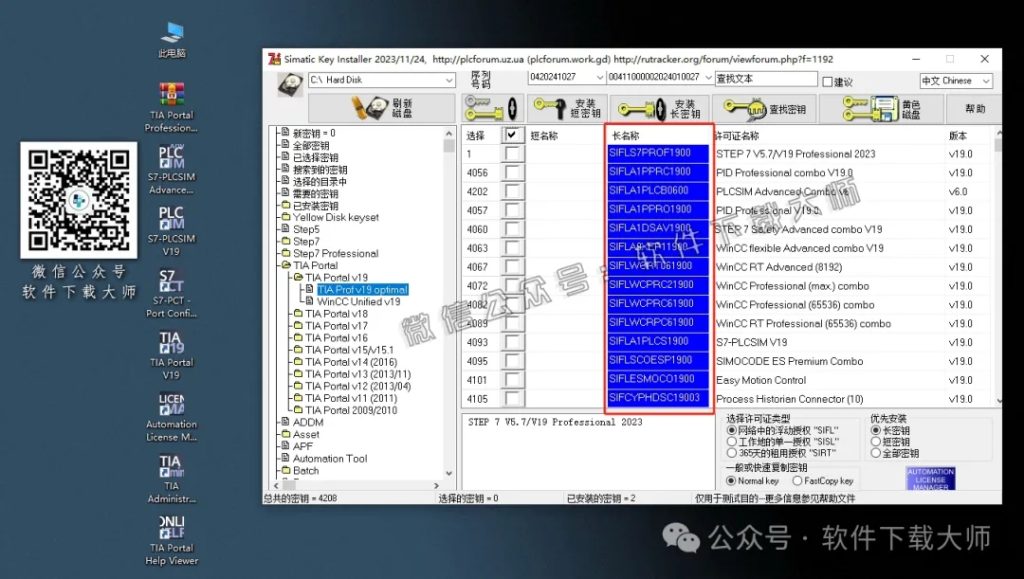Click the Automation License Manager logo
This screenshot has height=579, width=1024.
pyautogui.click(x=929, y=478)
